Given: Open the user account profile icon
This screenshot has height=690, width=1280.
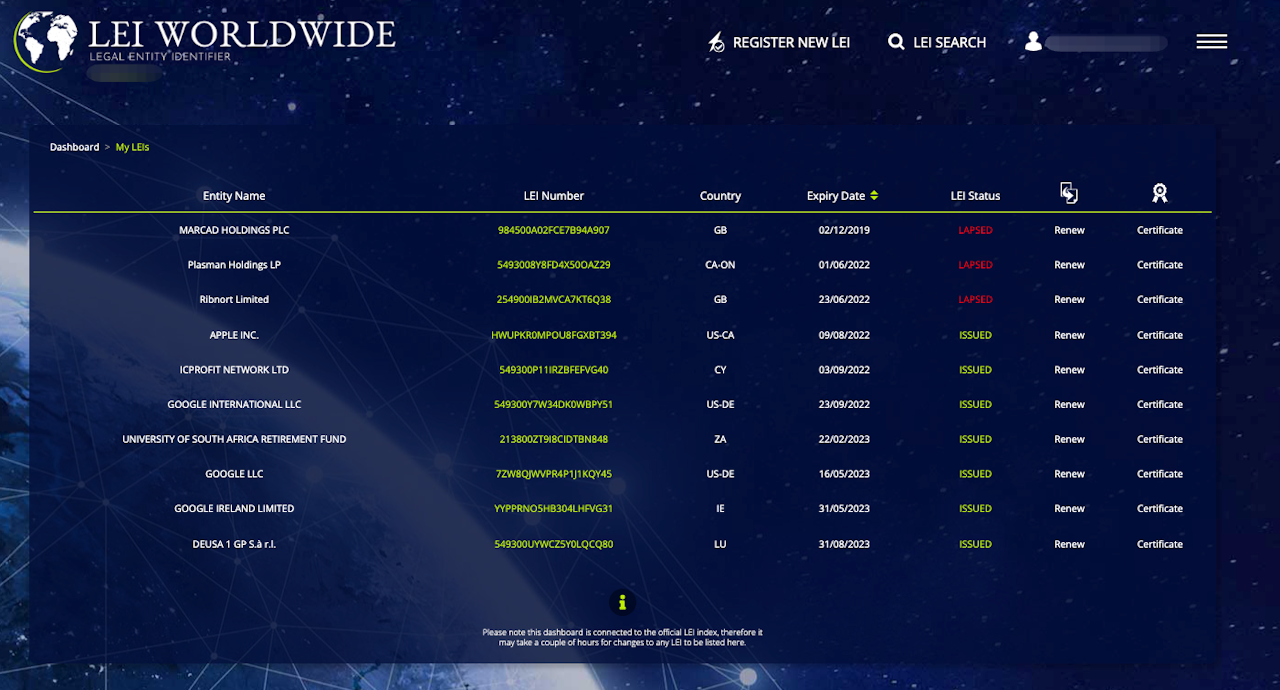Looking at the screenshot, I should click(1034, 42).
